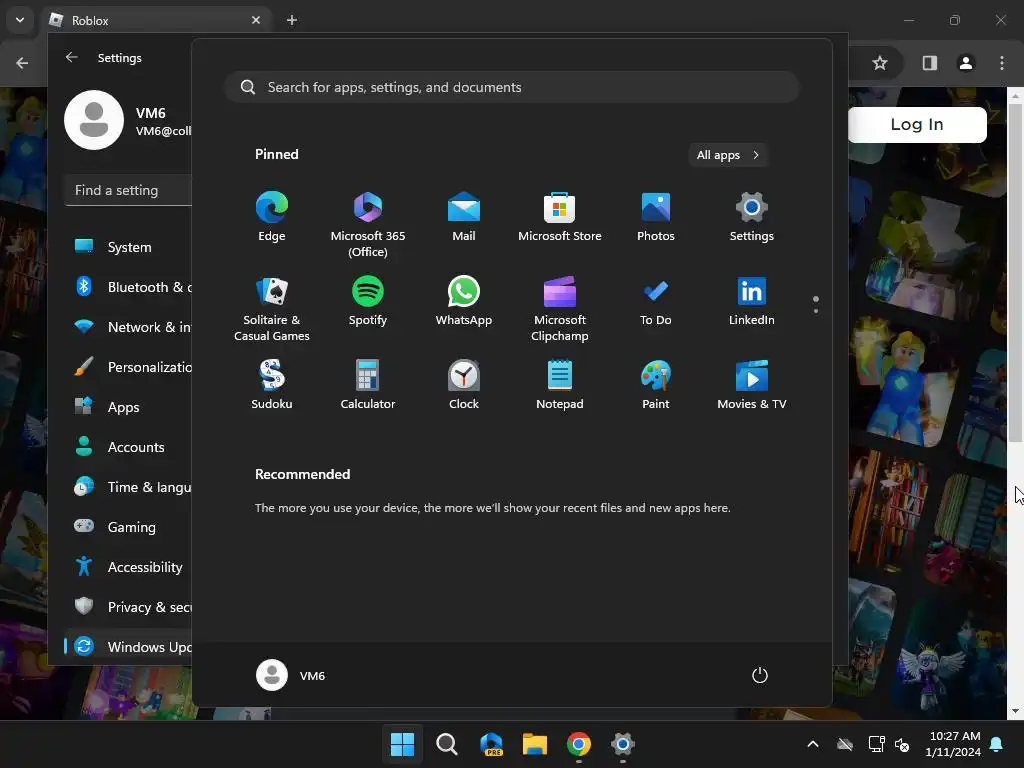Screen dimensions: 1024x768
Task: Open Chrome three-dot menu
Action: point(1002,63)
